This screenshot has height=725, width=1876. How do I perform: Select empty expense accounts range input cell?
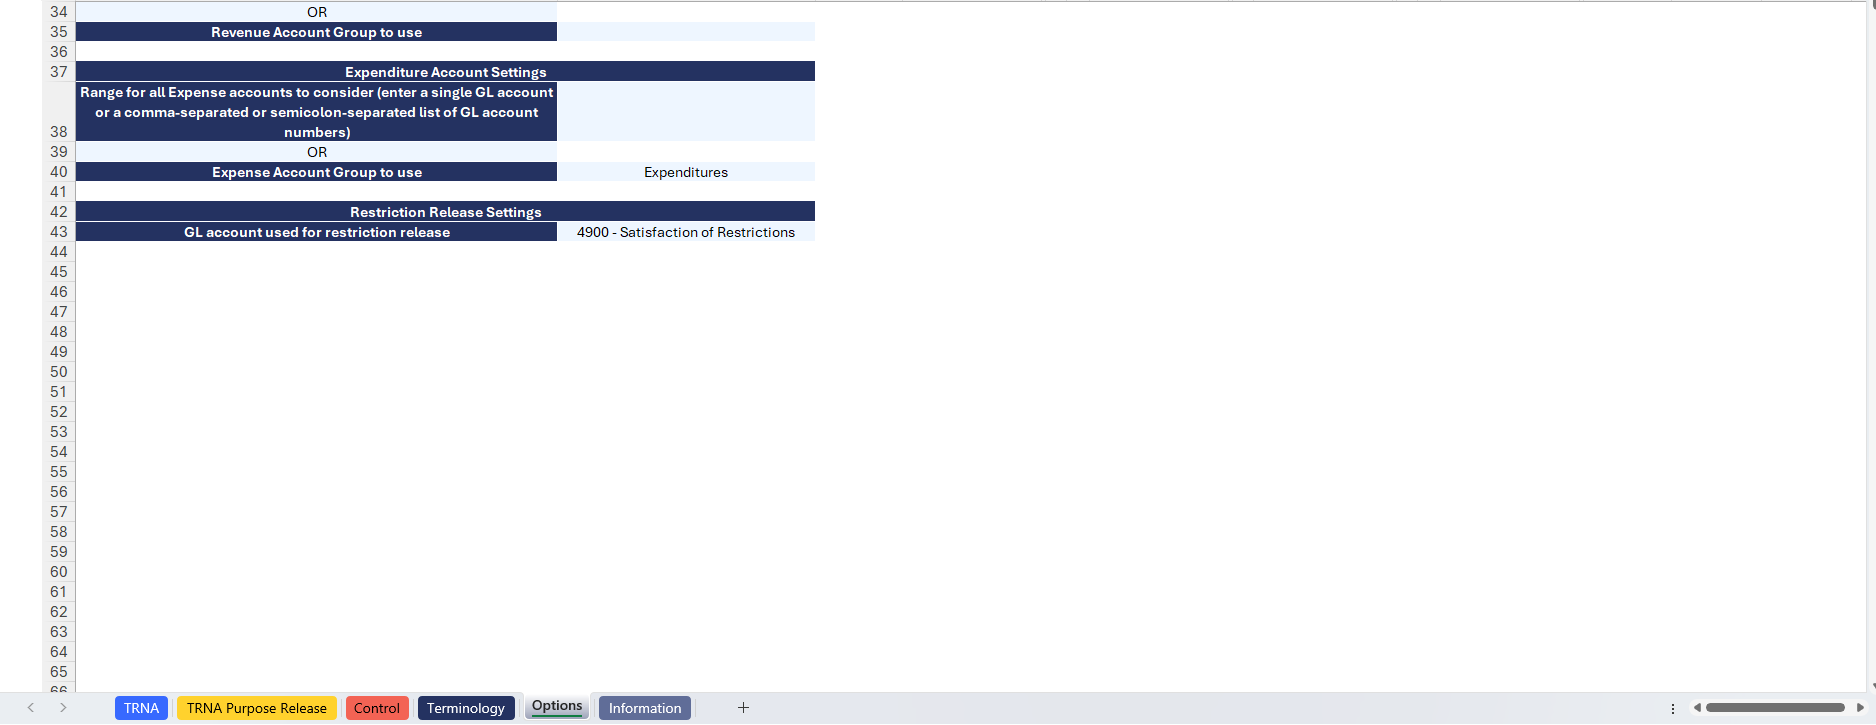click(686, 111)
